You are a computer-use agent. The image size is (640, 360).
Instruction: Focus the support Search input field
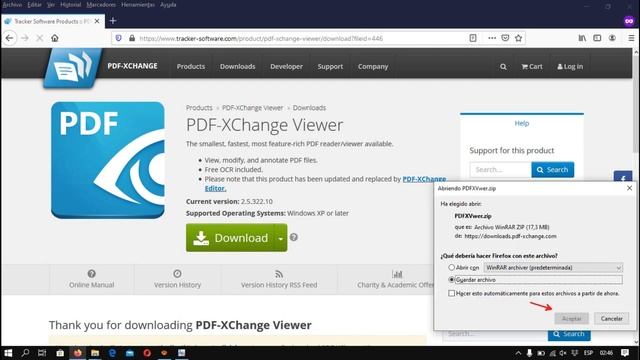(500, 169)
